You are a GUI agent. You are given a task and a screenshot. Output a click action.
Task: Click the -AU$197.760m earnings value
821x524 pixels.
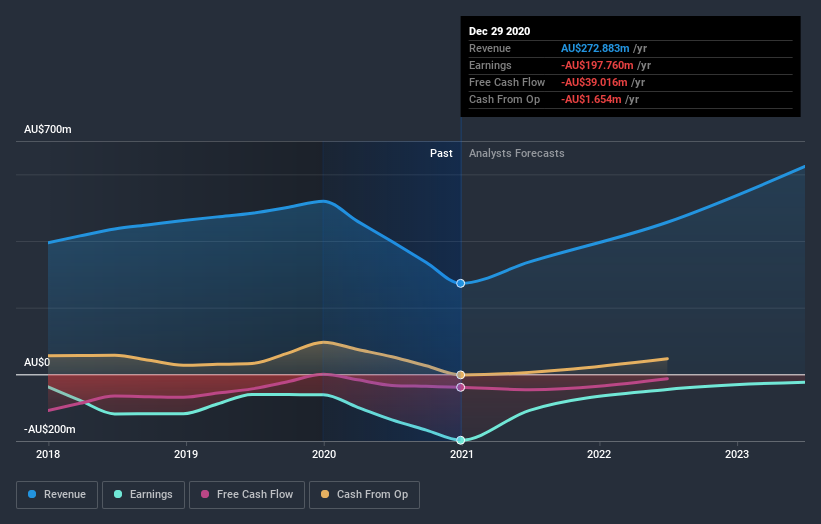tap(597, 65)
